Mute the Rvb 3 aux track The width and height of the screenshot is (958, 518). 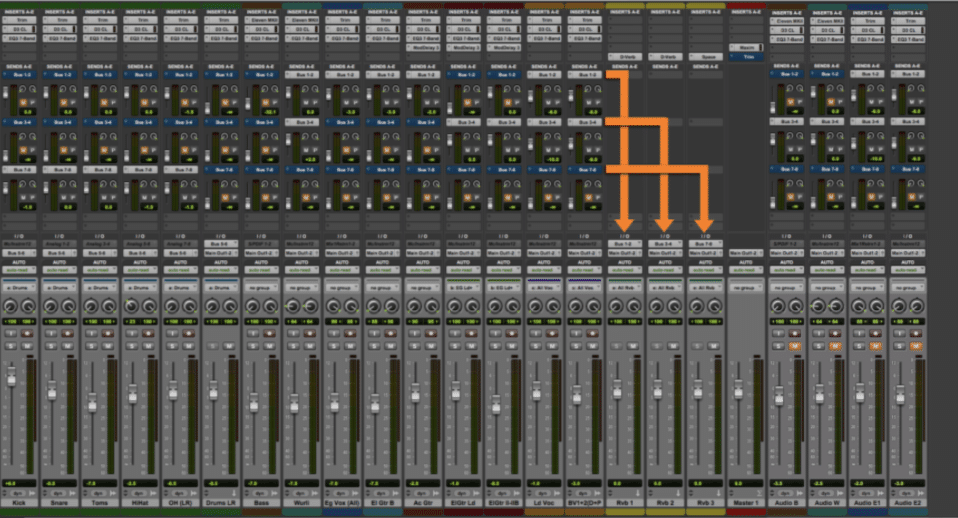713,346
